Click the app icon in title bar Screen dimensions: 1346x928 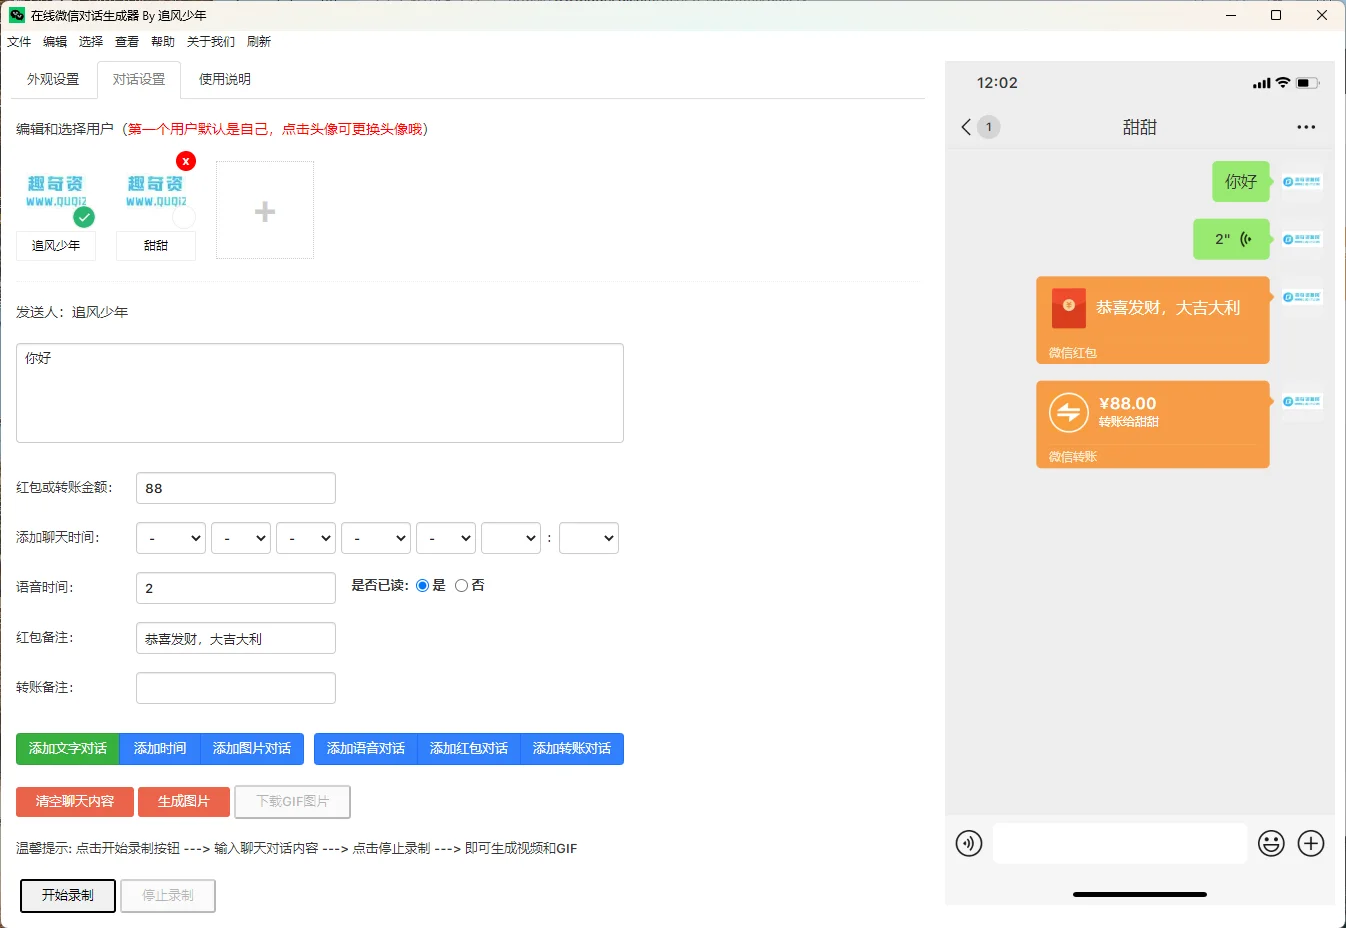click(x=16, y=15)
